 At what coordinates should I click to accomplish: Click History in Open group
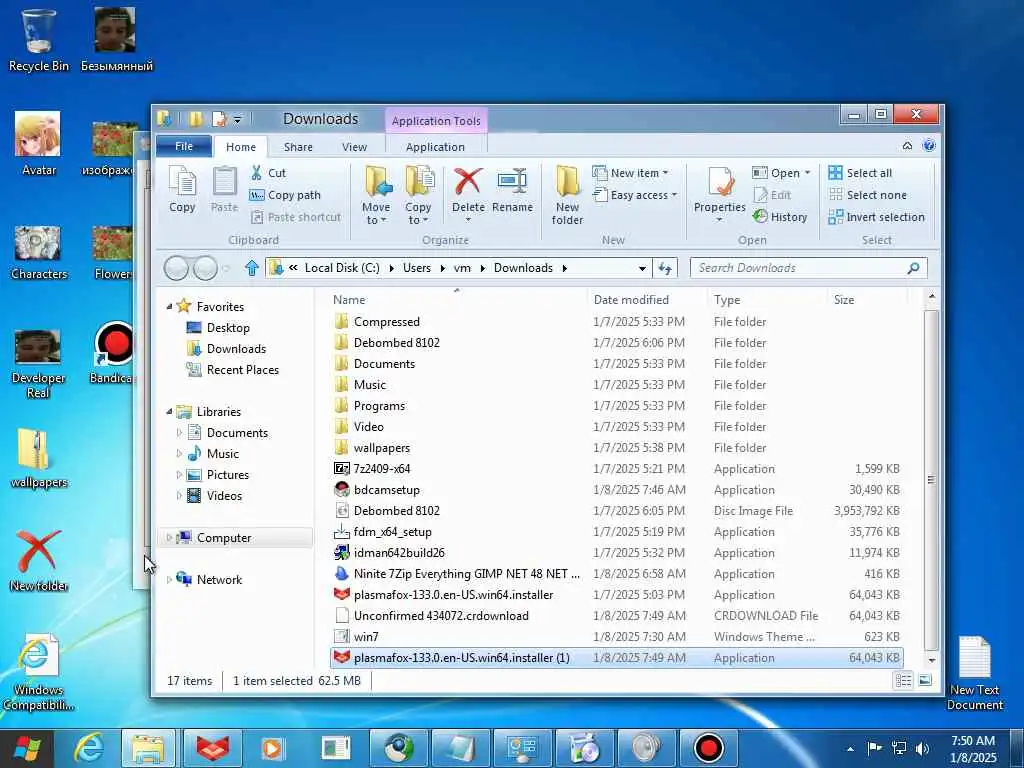click(780, 217)
